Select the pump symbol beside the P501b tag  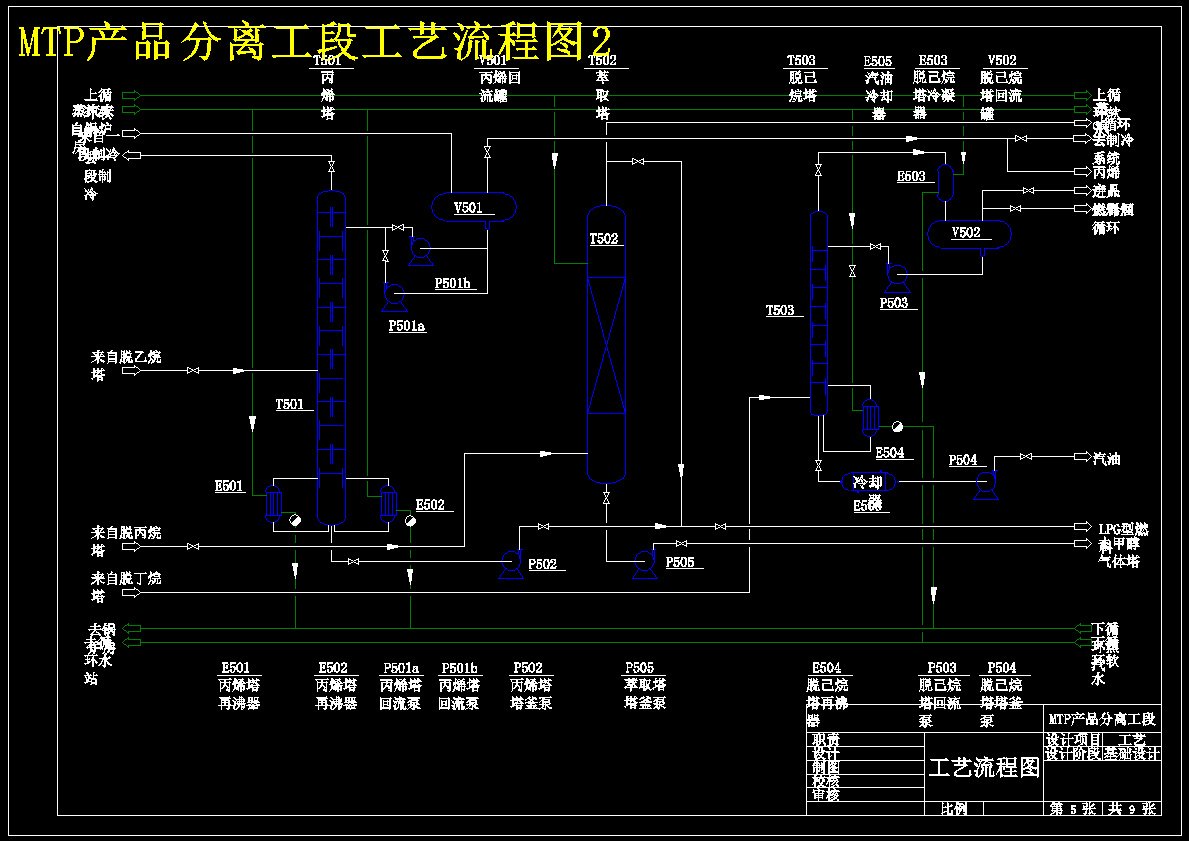click(x=420, y=252)
